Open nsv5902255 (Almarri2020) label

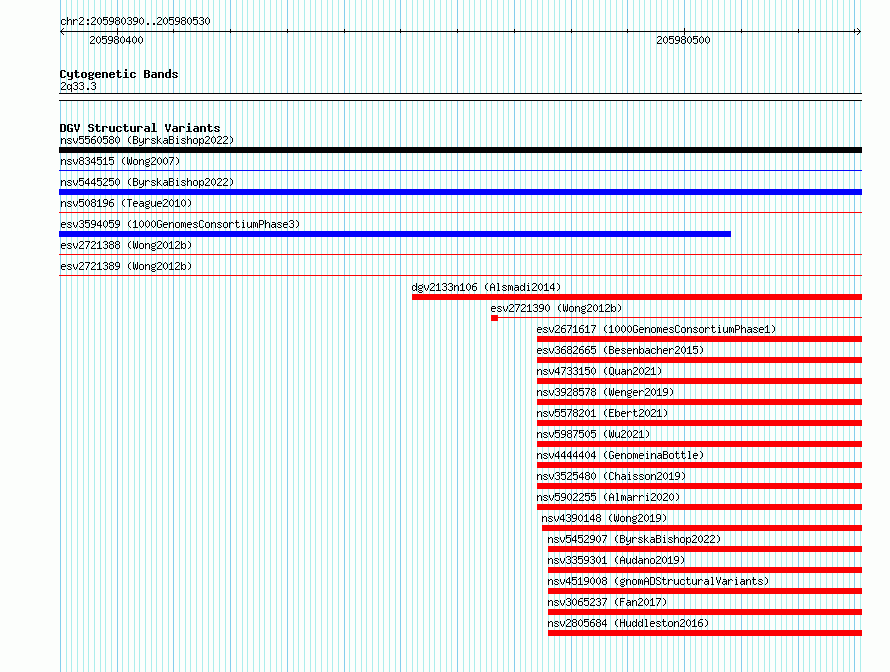(x=608, y=497)
